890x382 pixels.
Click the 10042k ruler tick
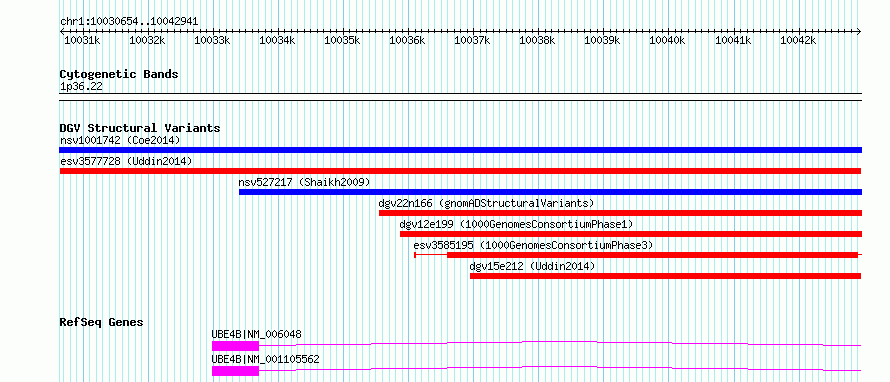(798, 40)
